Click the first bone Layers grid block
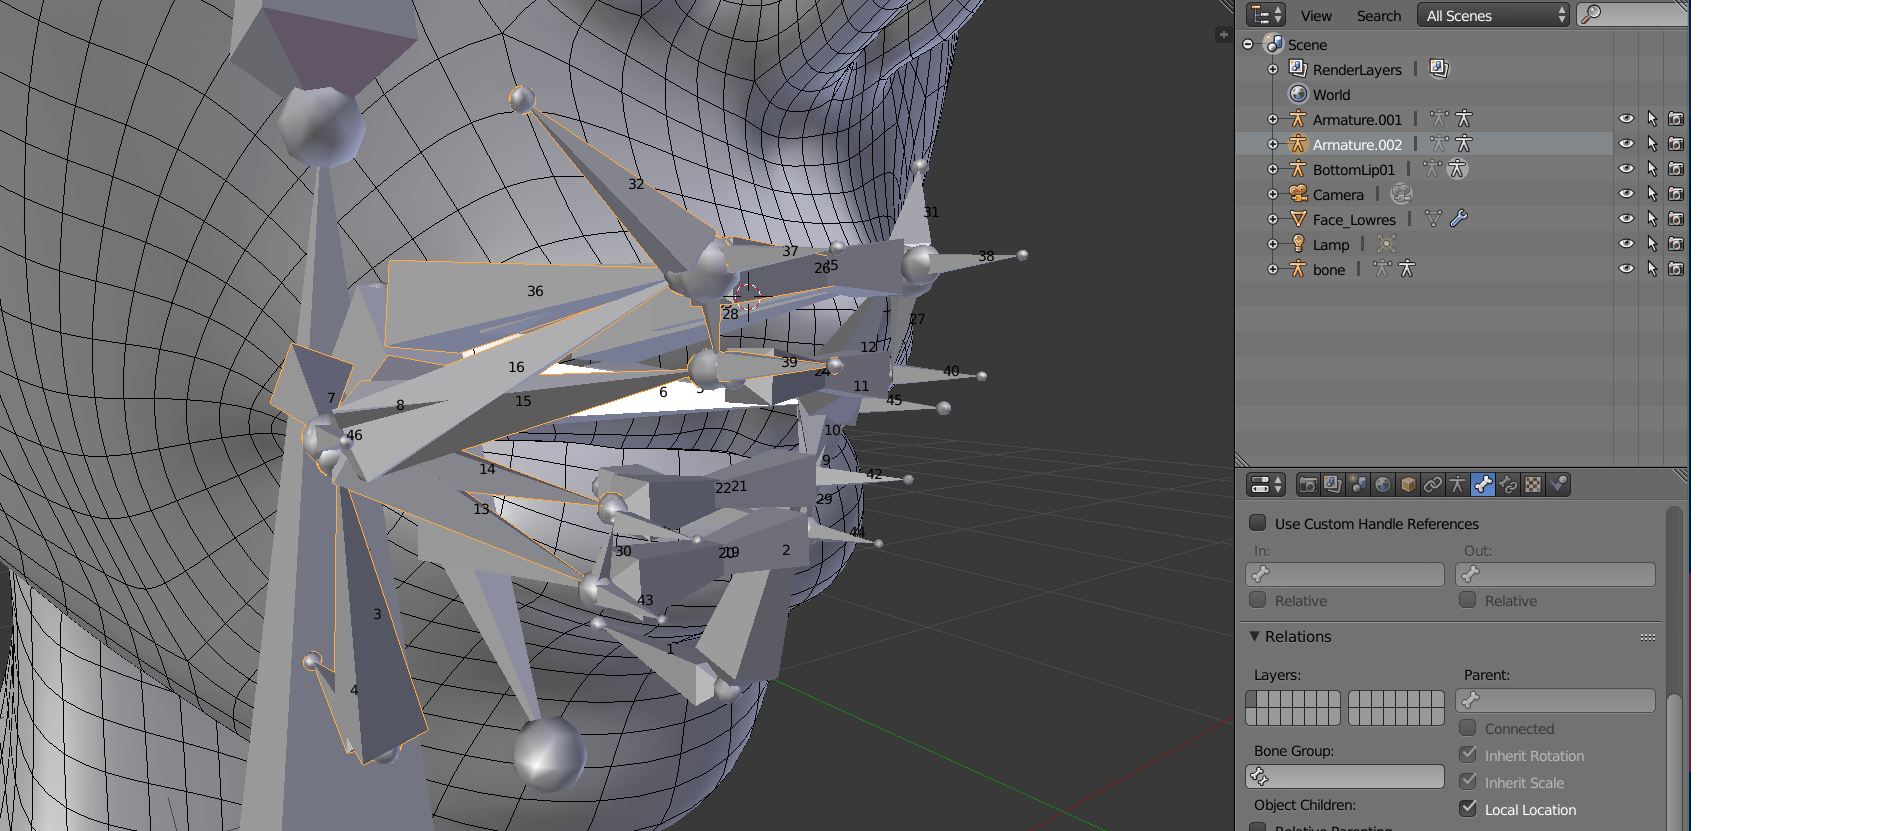1887x831 pixels. (x=1293, y=708)
